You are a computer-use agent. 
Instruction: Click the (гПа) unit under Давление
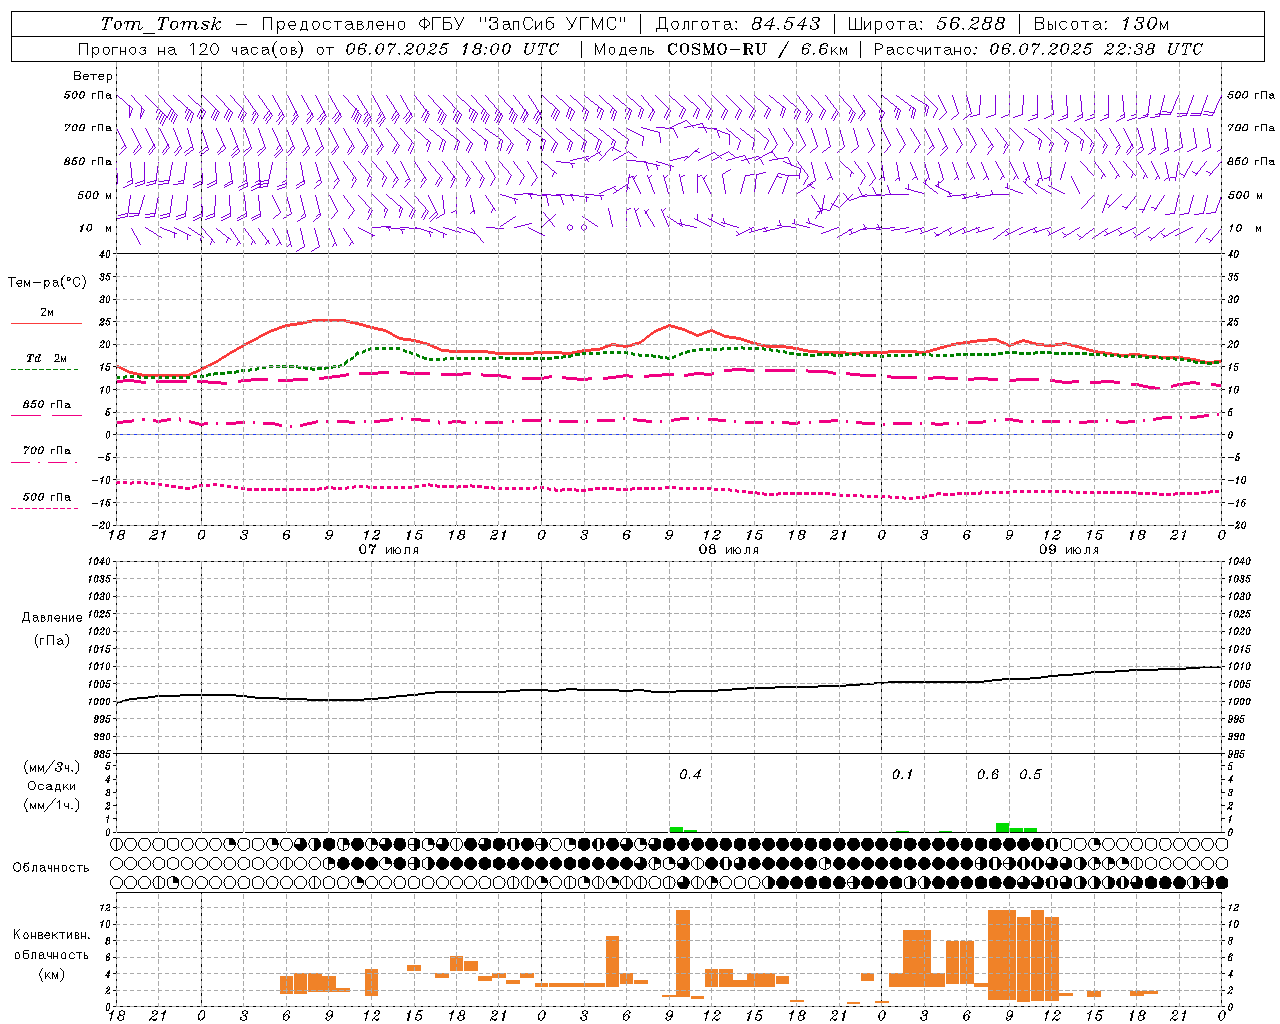point(52,641)
